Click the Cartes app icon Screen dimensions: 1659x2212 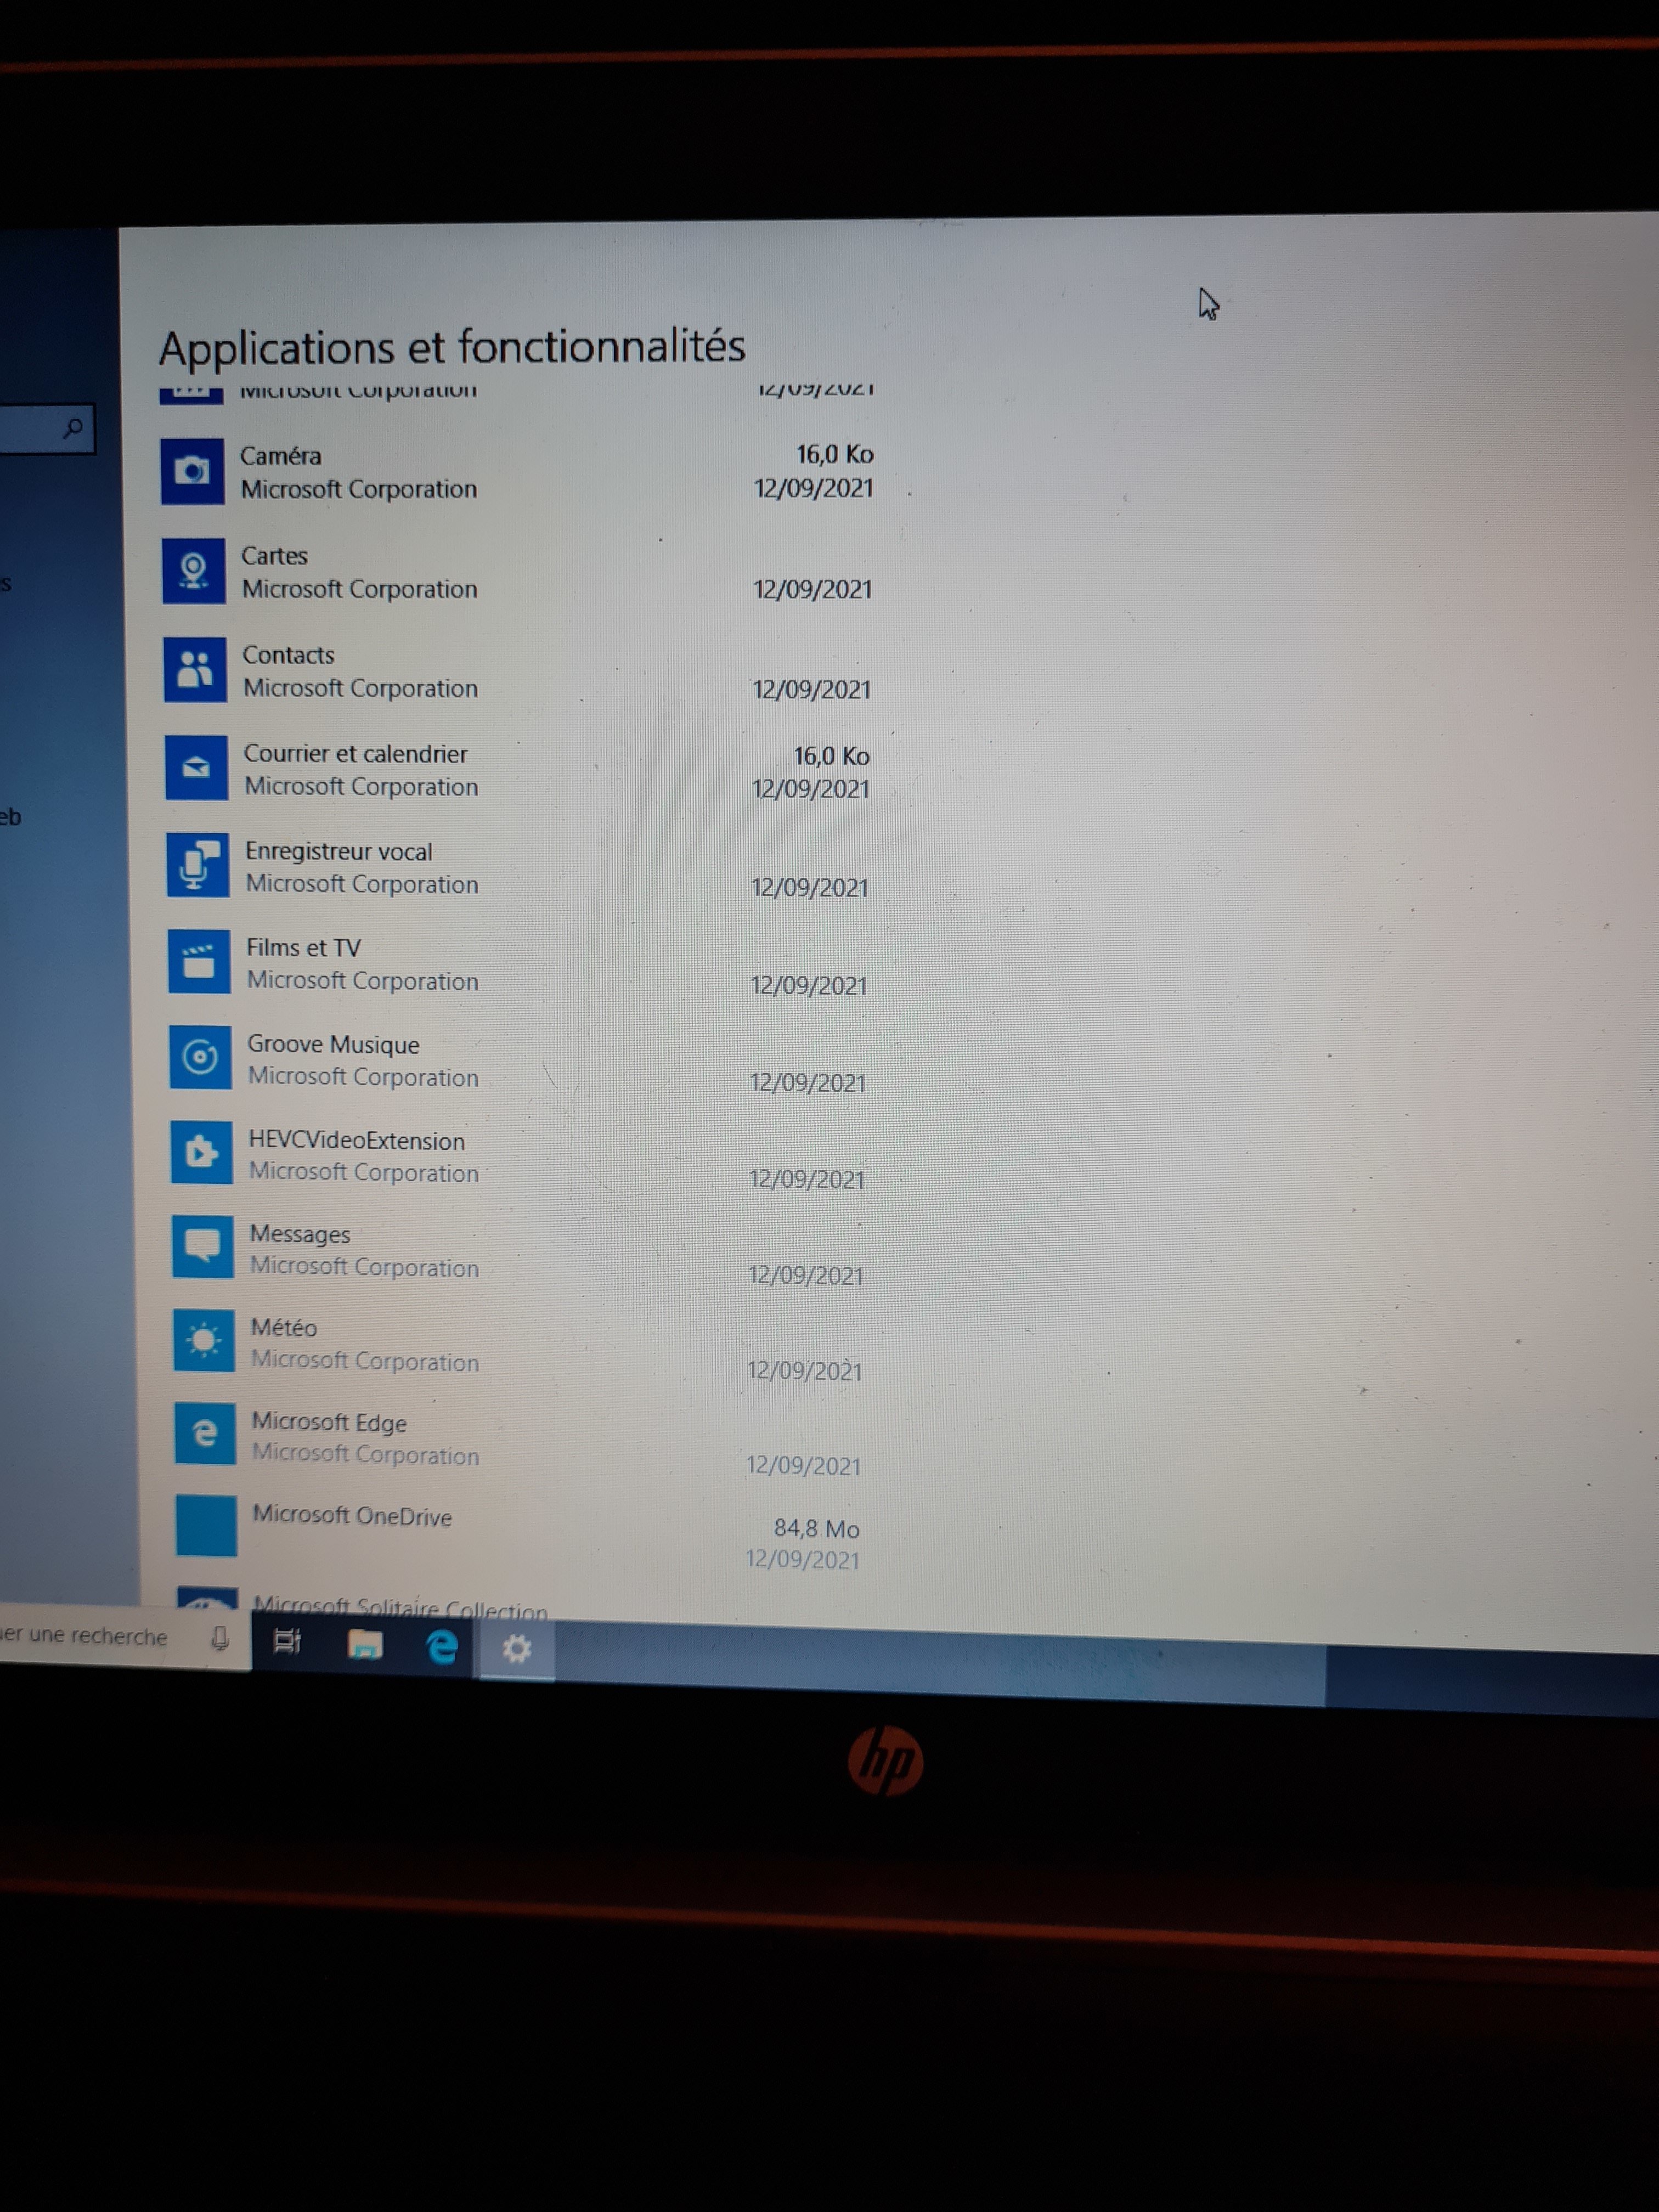(193, 570)
